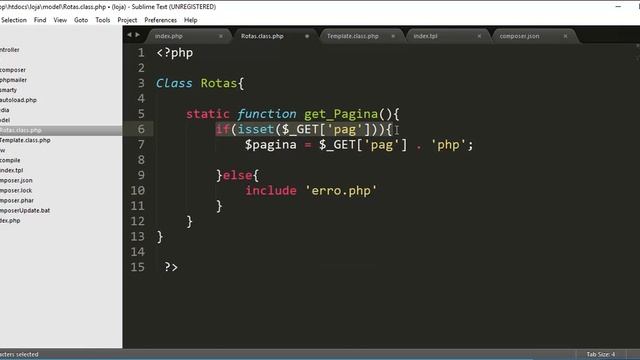
Task: Select the composer folder in sidebar
Action: pyautogui.click(x=13, y=70)
